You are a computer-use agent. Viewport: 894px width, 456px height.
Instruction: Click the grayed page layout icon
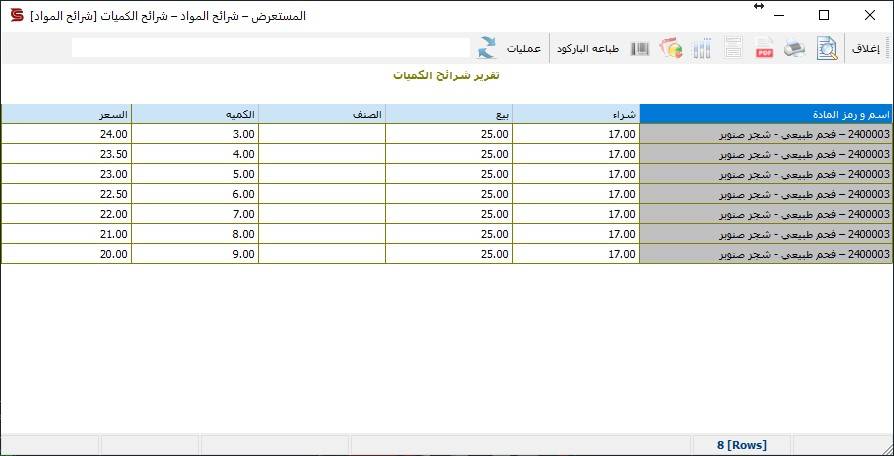[733, 48]
